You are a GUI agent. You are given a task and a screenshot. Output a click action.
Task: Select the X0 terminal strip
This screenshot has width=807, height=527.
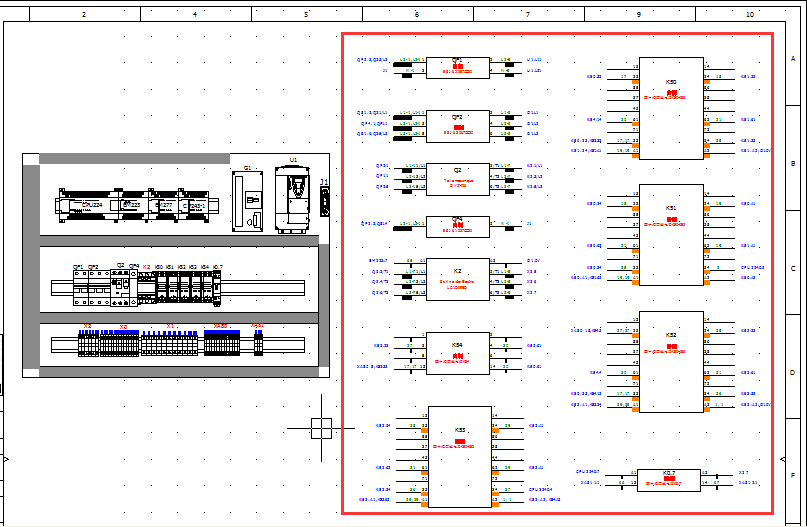(119, 343)
